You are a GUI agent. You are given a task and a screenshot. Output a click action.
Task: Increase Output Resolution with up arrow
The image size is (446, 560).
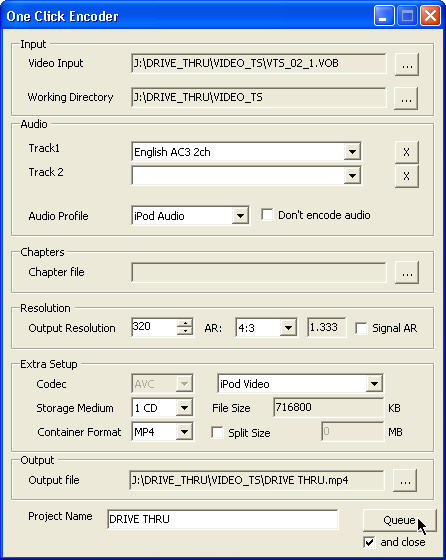185,323
